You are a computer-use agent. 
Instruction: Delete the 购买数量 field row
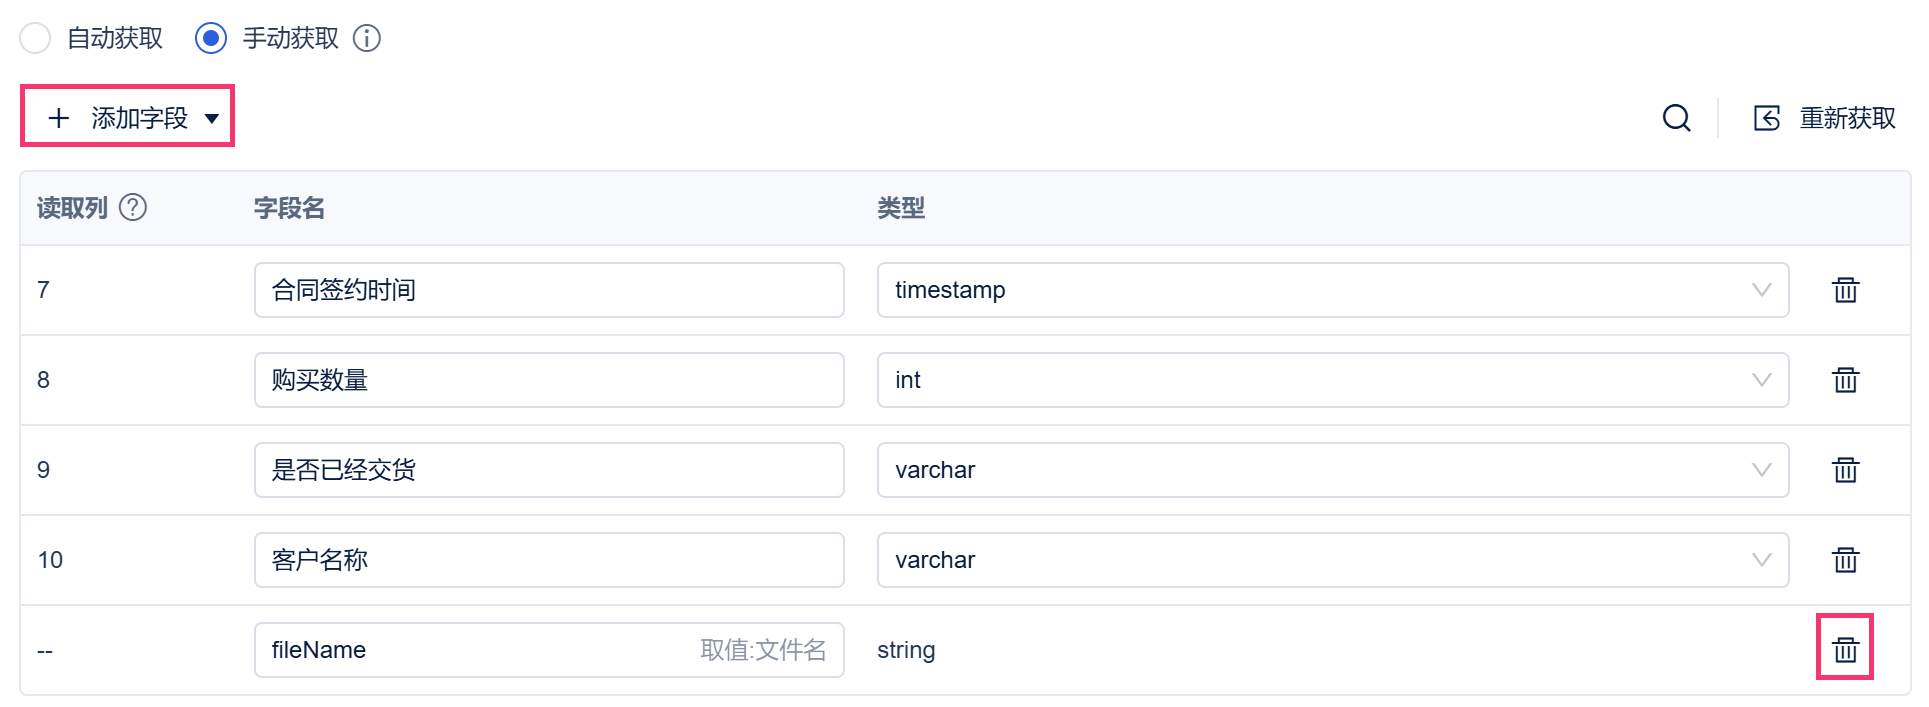tap(1845, 380)
